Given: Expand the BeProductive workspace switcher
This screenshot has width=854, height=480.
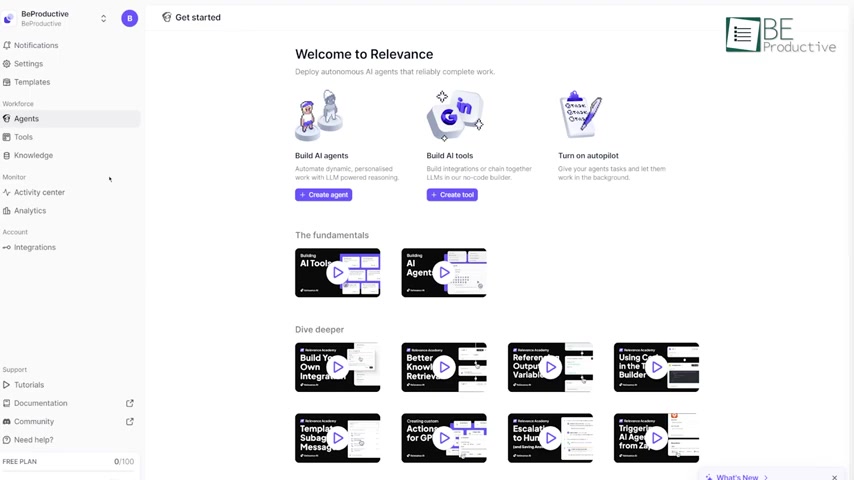Looking at the screenshot, I should click(103, 19).
